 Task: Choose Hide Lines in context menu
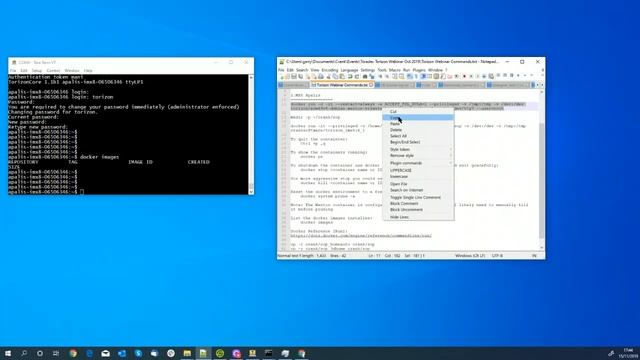point(418,217)
